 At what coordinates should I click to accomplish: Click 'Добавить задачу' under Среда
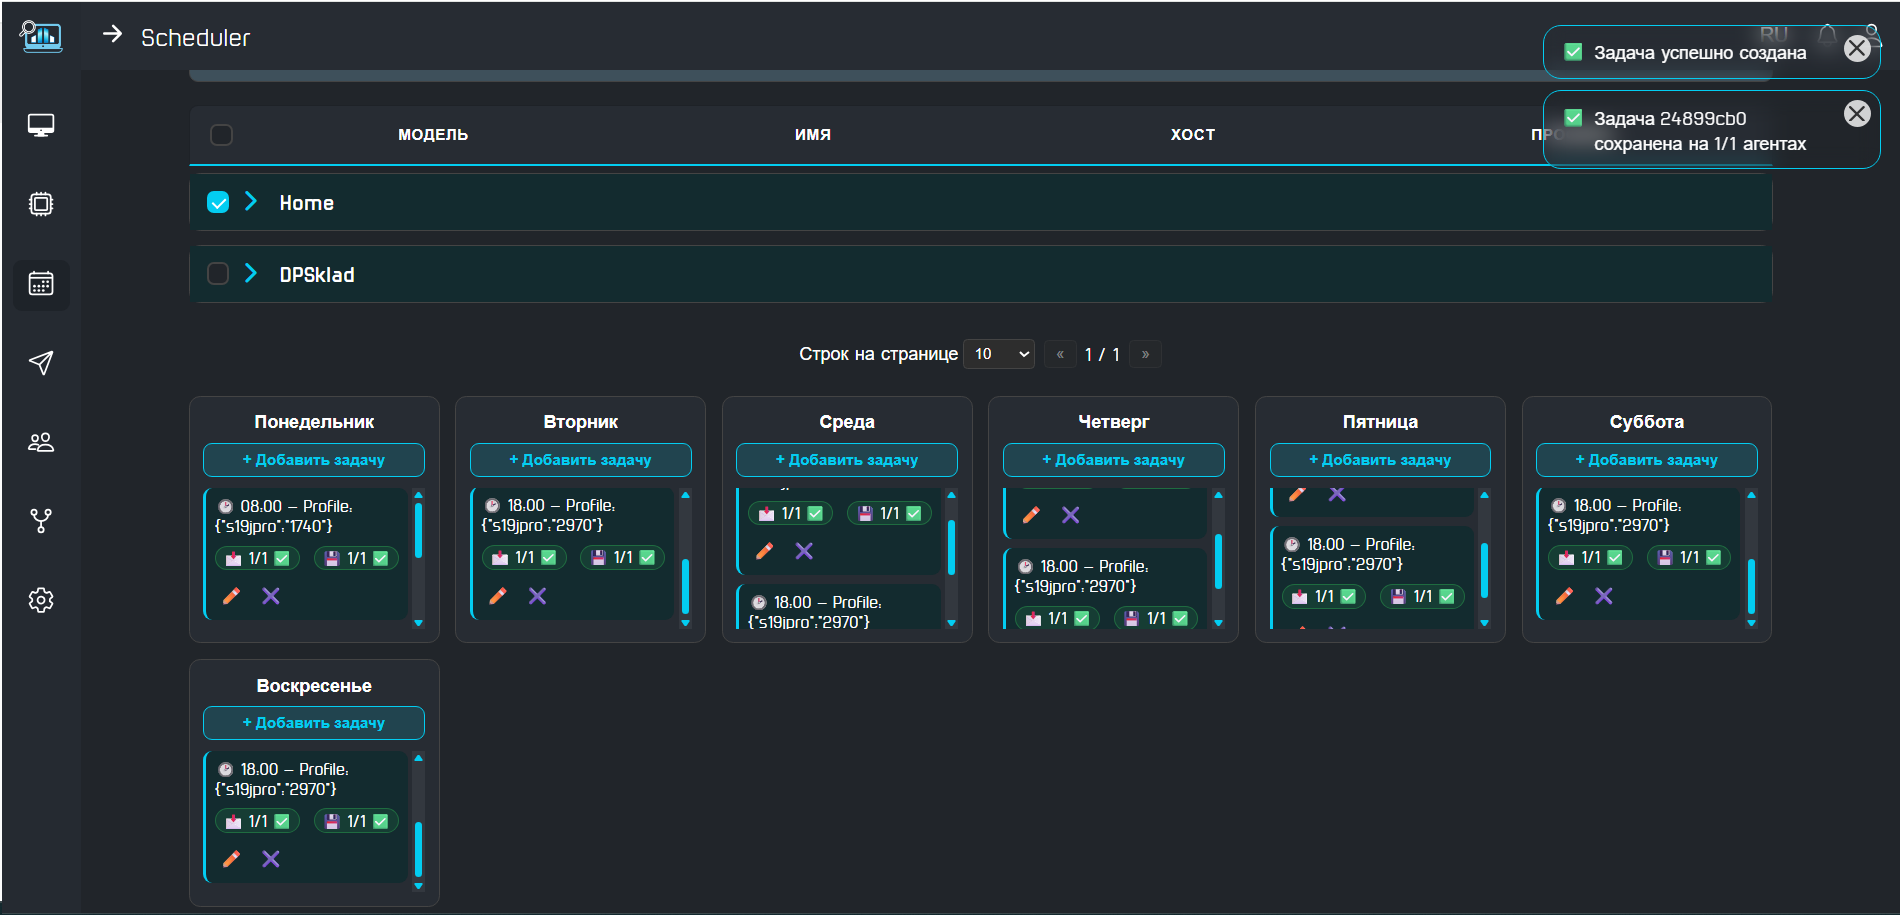coord(847,460)
